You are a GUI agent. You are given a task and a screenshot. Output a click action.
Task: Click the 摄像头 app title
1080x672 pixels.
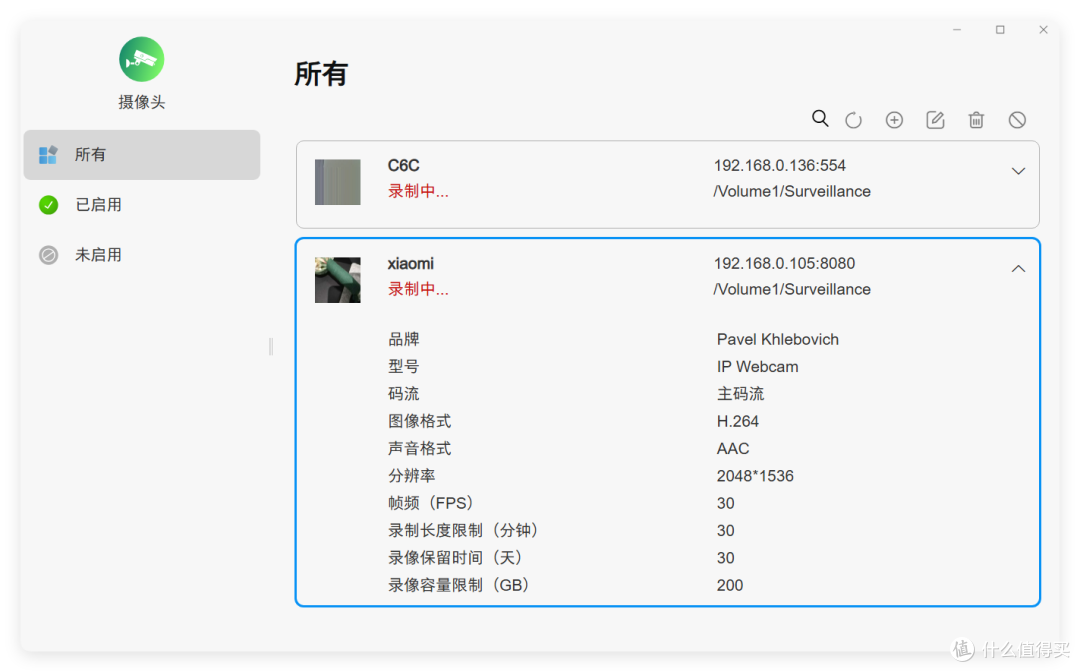tap(142, 103)
